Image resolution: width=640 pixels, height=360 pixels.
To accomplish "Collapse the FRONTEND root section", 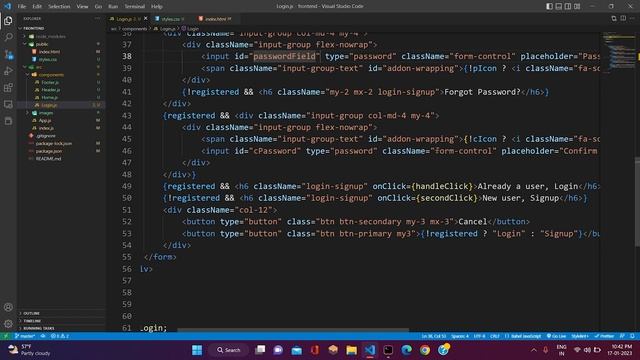I will point(33,28).
